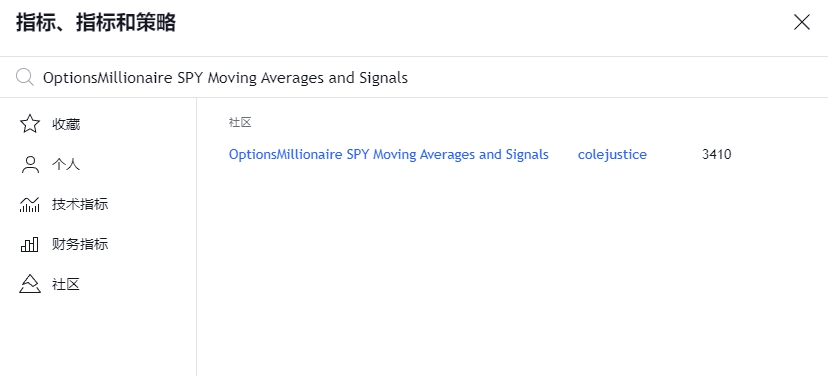Click the bar chart icon for 财务指标
Image resolution: width=828 pixels, height=376 pixels.
(x=30, y=245)
